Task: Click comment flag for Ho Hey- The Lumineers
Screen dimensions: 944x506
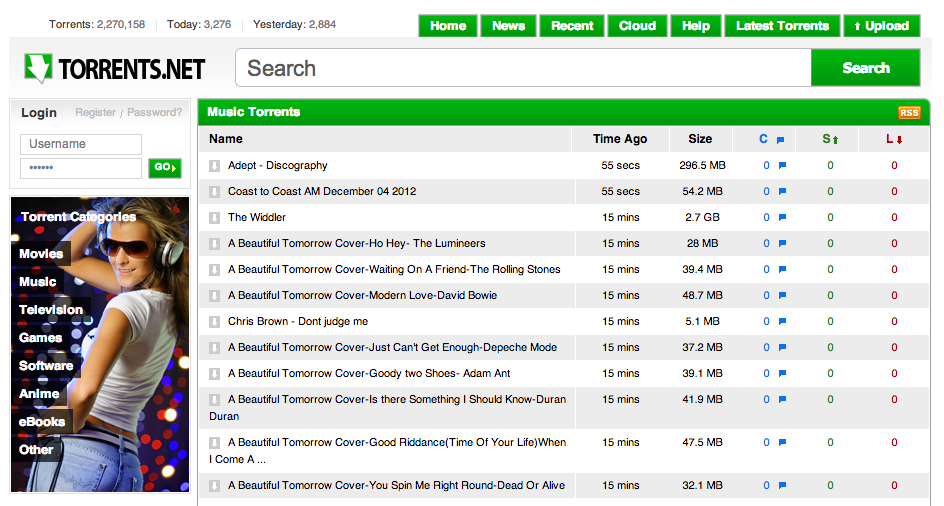Action: [782, 243]
